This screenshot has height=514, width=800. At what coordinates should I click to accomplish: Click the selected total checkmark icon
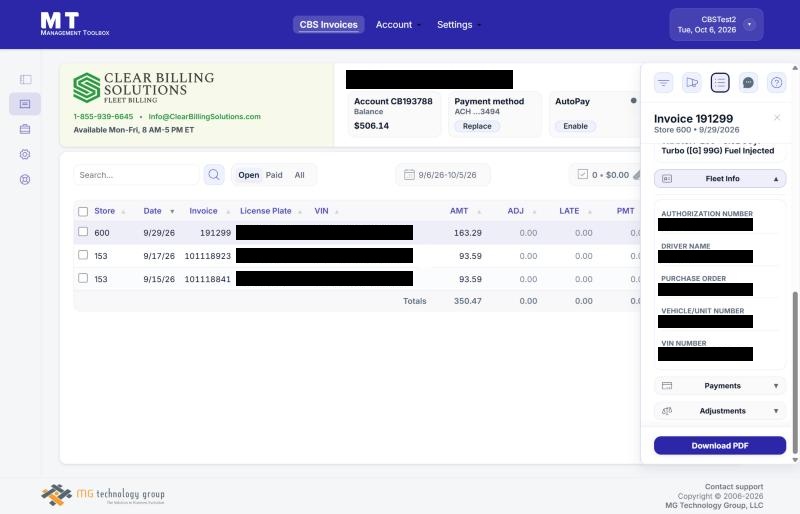pyautogui.click(x=583, y=175)
